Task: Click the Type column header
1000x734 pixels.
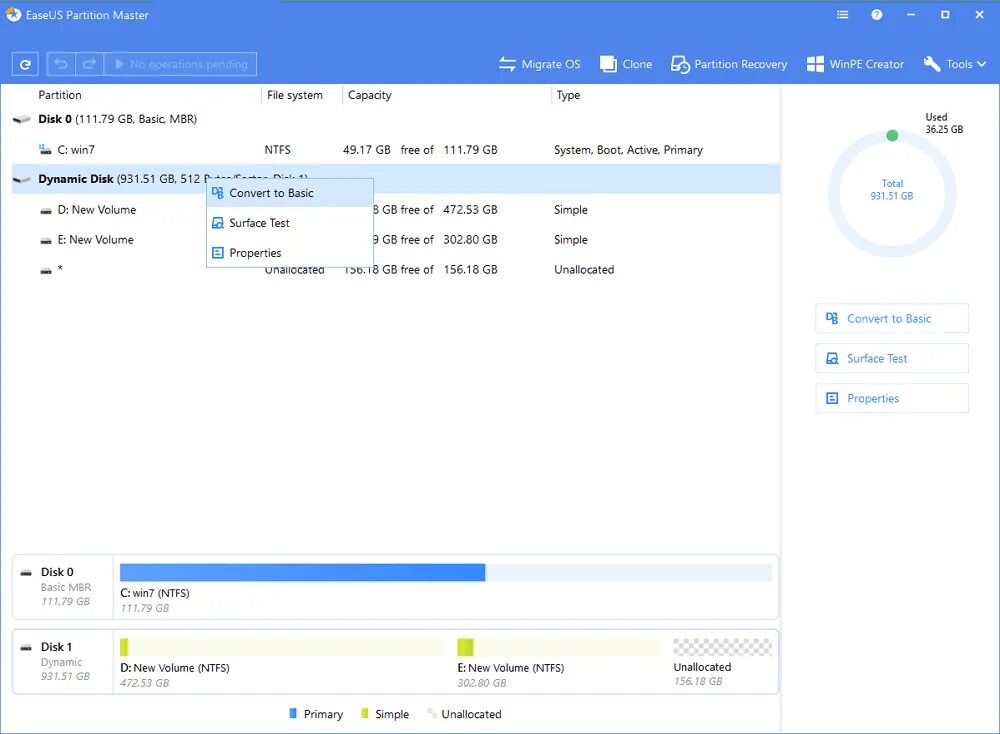Action: (x=568, y=95)
